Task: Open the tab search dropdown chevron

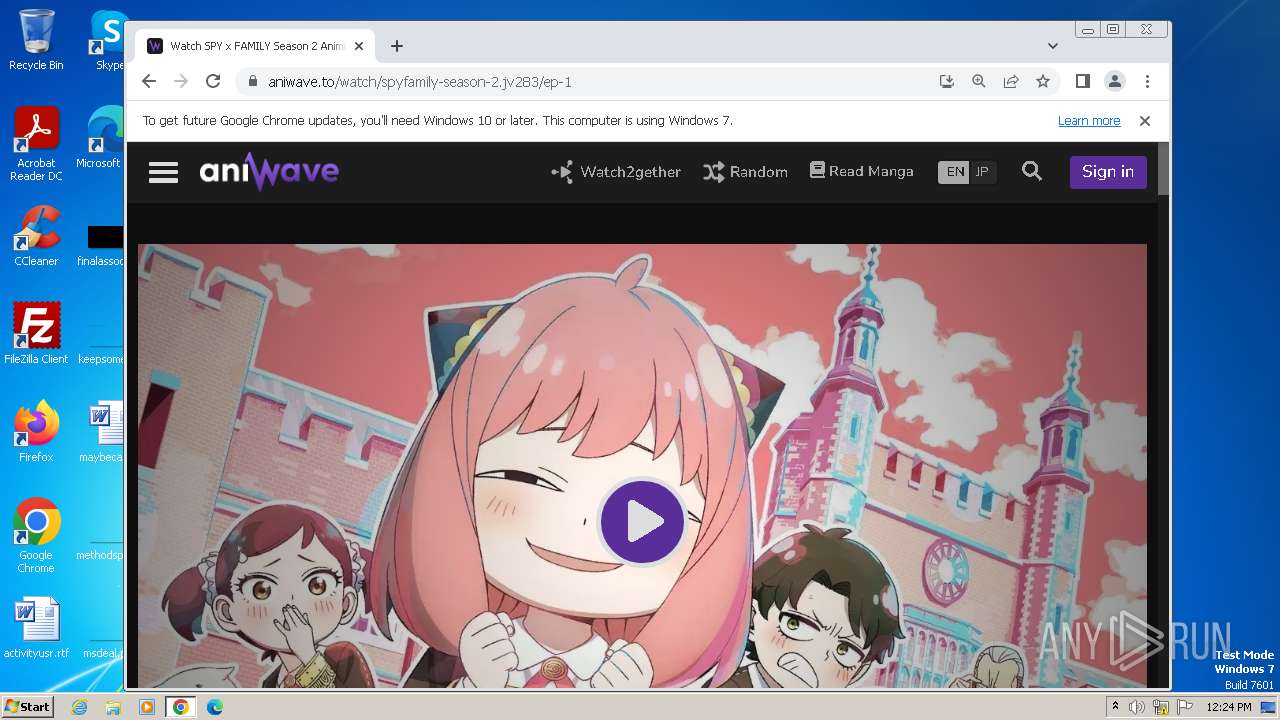Action: [x=1053, y=46]
